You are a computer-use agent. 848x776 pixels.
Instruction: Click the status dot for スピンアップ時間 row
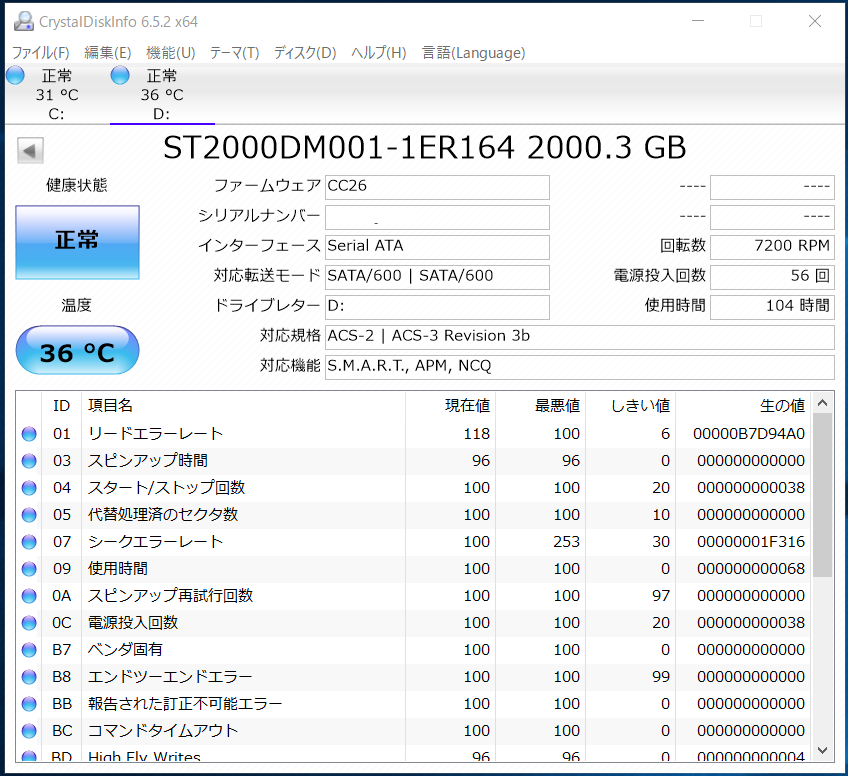29,461
